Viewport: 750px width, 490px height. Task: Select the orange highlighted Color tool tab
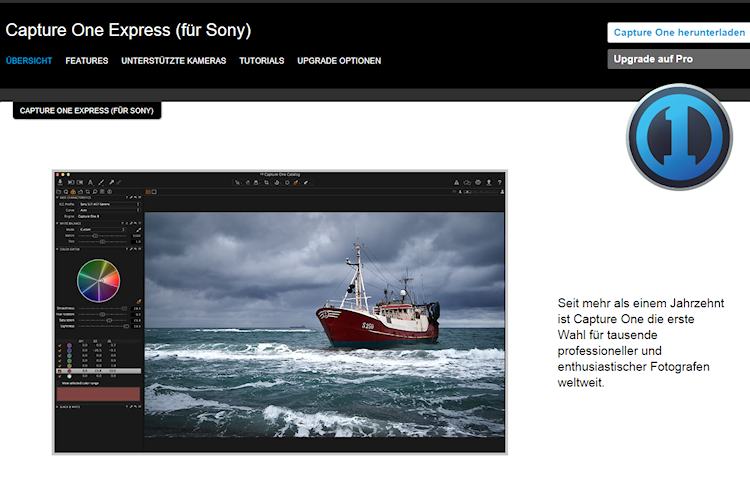73,192
